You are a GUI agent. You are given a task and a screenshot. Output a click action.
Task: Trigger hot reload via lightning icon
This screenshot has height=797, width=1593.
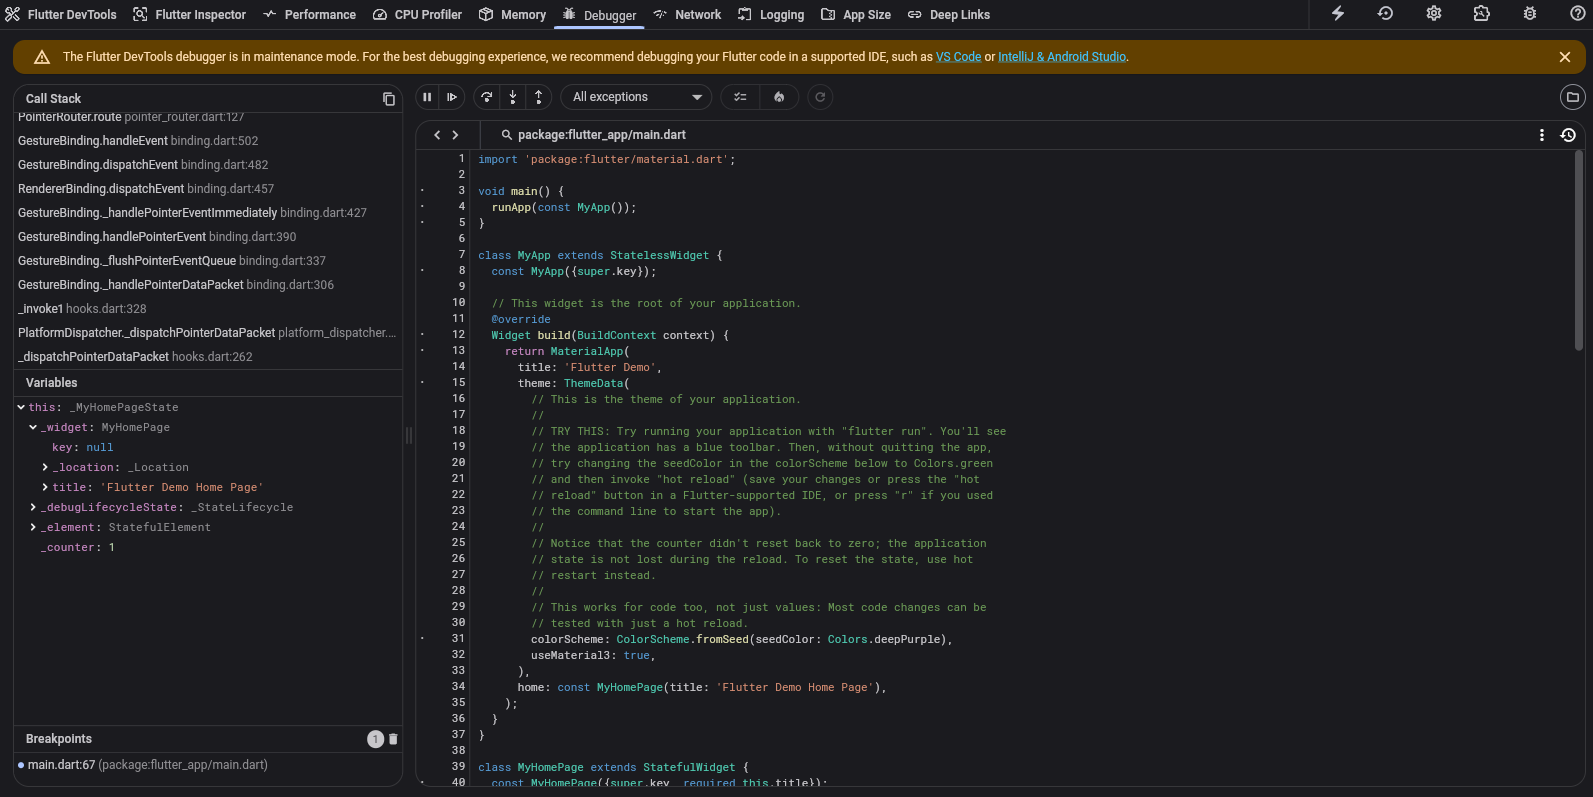pyautogui.click(x=1338, y=14)
